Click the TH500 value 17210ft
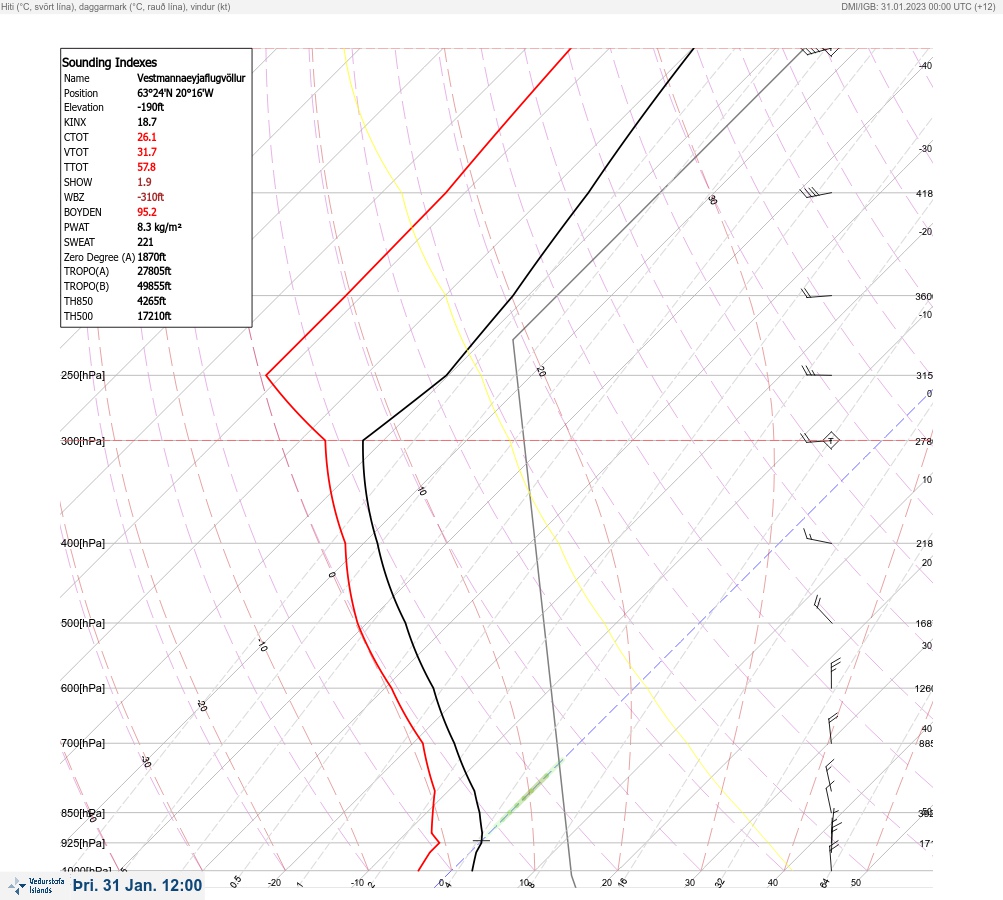The image size is (1003, 900). (x=154, y=317)
